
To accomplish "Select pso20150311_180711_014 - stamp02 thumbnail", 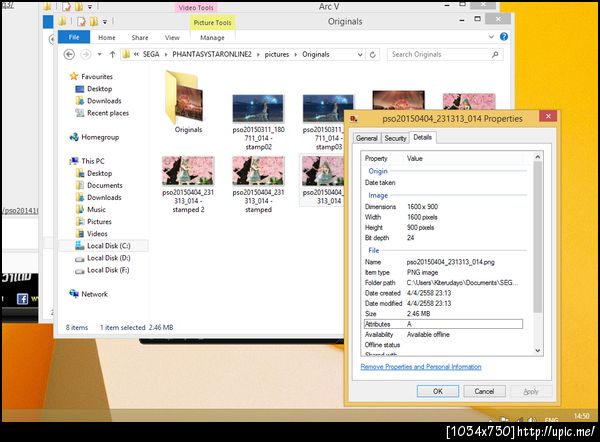I will pos(258,109).
